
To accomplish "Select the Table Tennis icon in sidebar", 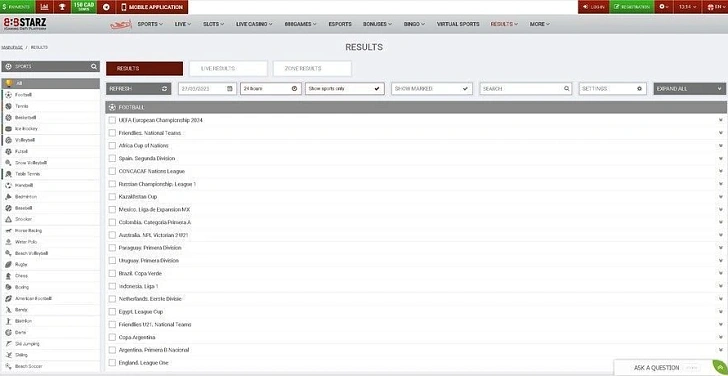I will (x=8, y=174).
